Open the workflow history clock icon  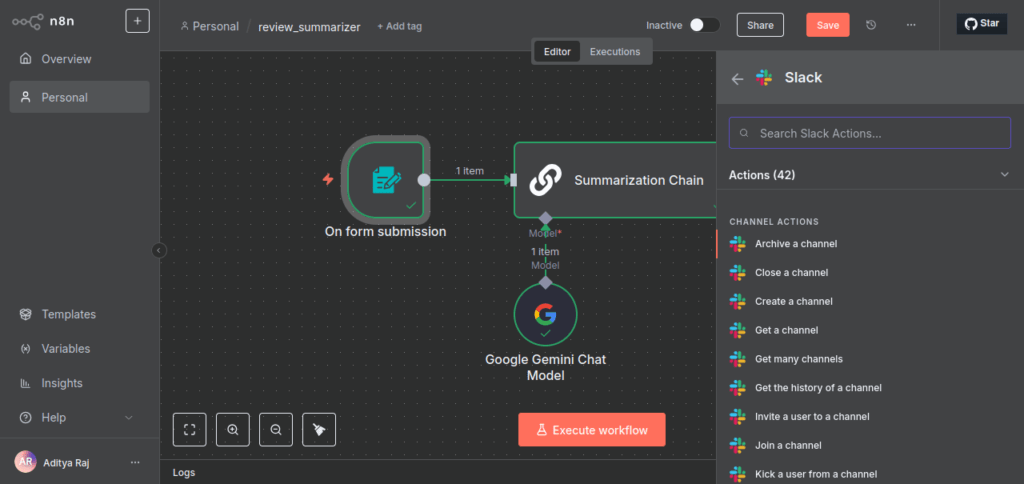coord(871,25)
